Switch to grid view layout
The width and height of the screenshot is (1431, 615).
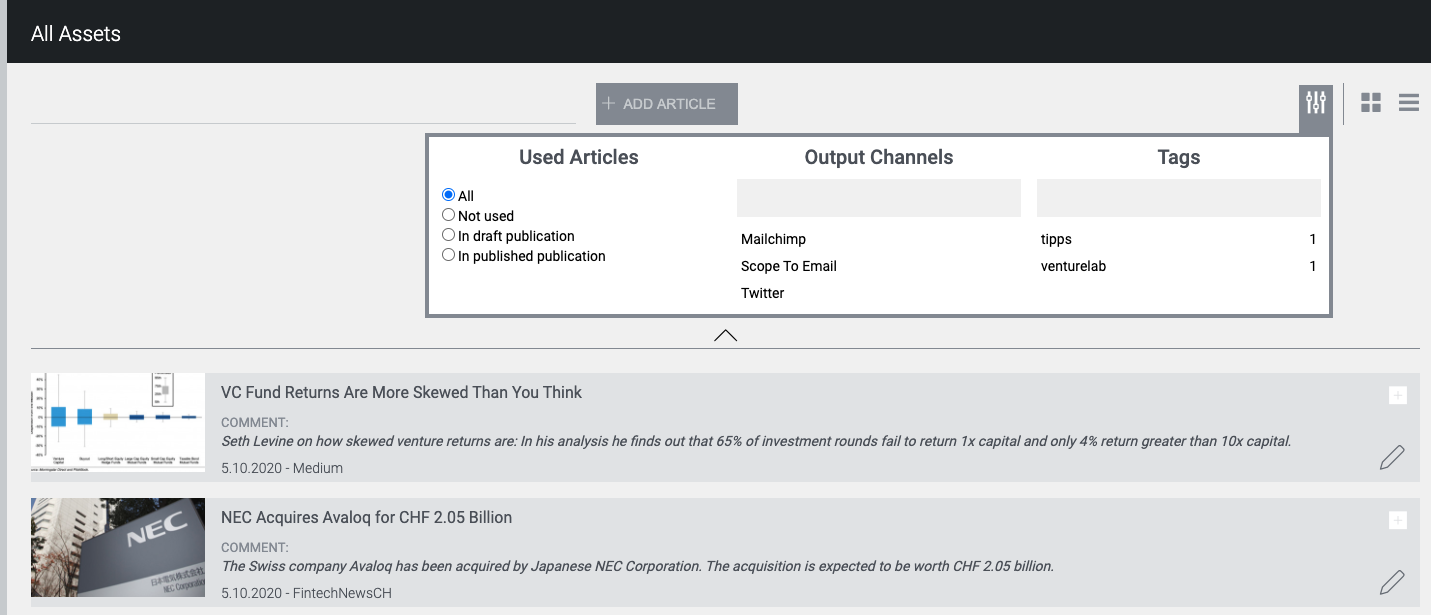pos(1371,103)
